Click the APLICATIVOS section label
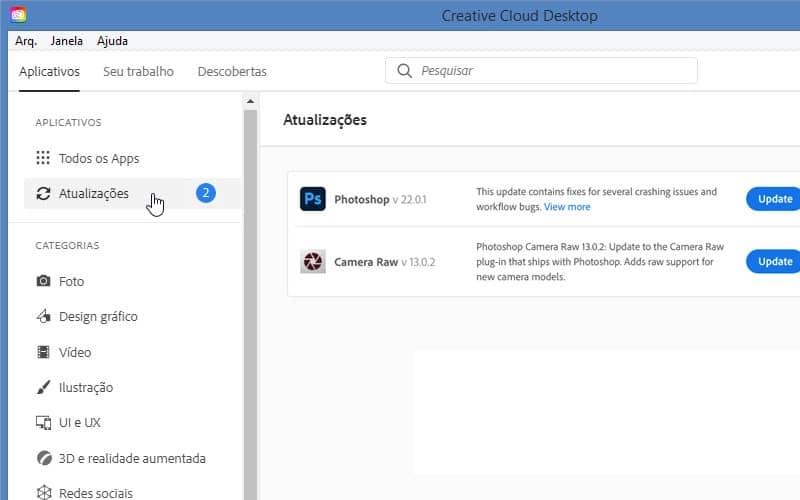This screenshot has height=500, width=800. tap(68, 122)
